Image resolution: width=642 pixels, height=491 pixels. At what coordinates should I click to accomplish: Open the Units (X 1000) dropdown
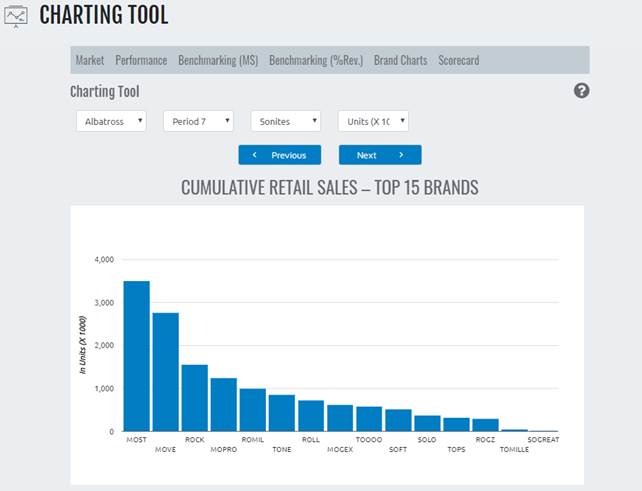(x=373, y=121)
